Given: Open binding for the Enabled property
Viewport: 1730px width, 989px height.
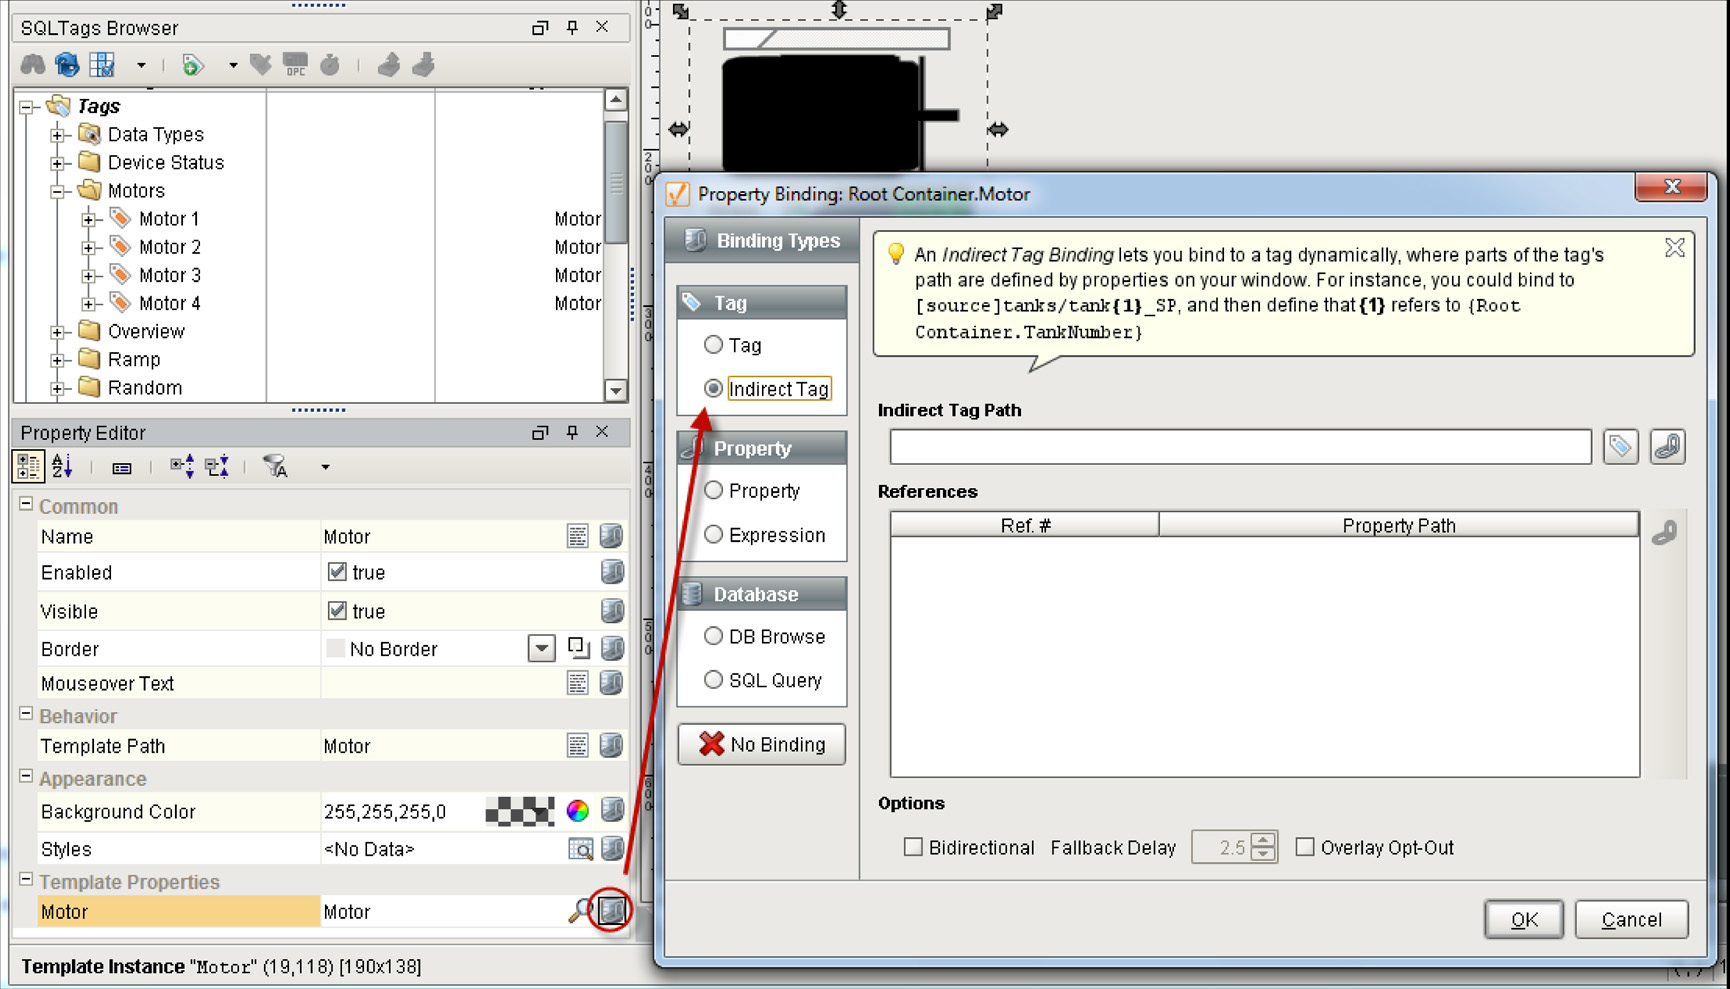Looking at the screenshot, I should coord(612,572).
